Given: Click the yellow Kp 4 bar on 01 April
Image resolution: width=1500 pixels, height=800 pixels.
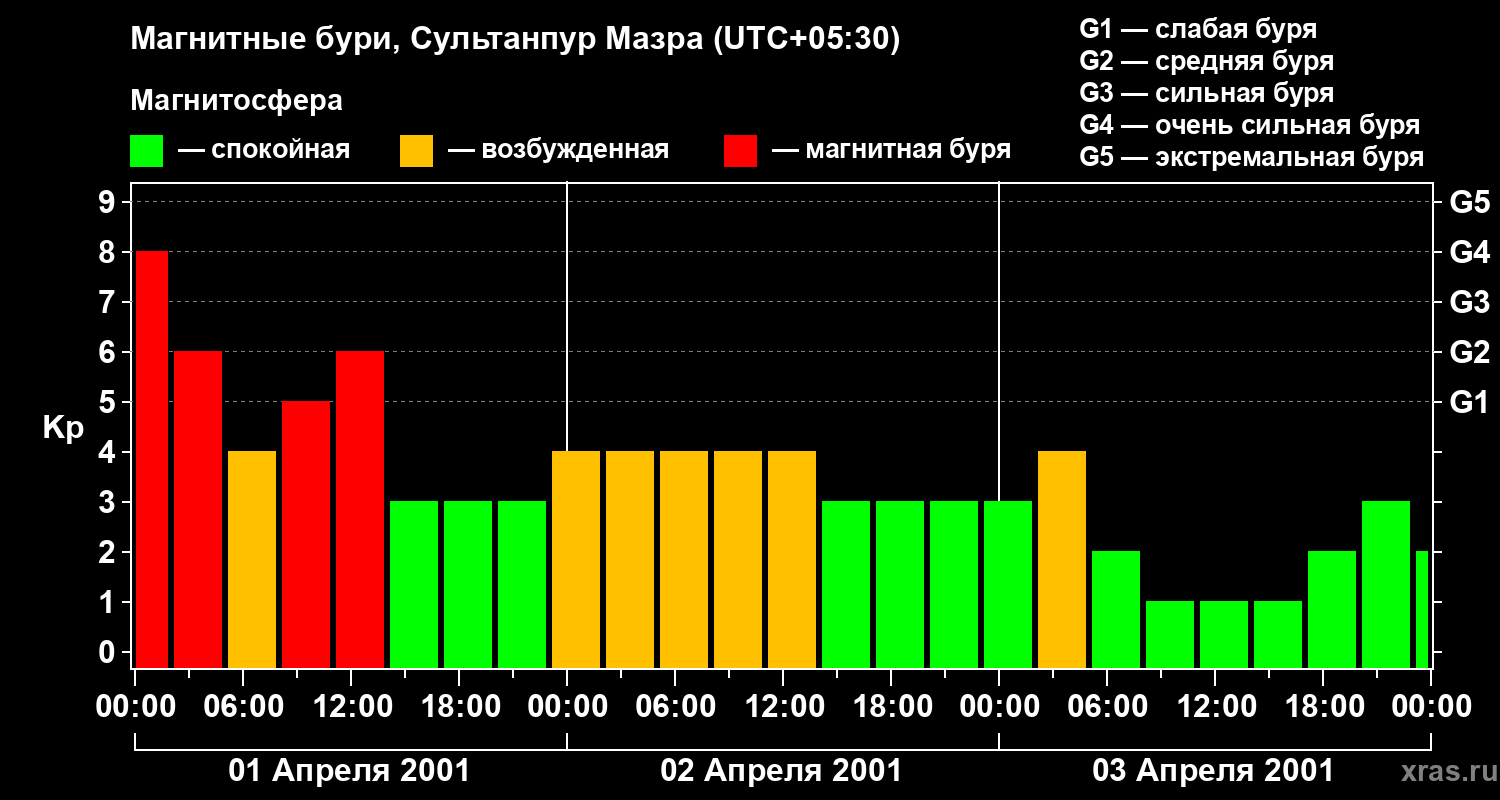Looking at the screenshot, I should 252,559.
